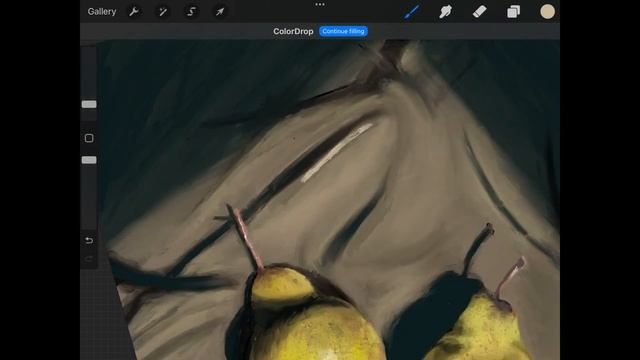
Task: Select the Eraser tool
Action: [x=480, y=12]
